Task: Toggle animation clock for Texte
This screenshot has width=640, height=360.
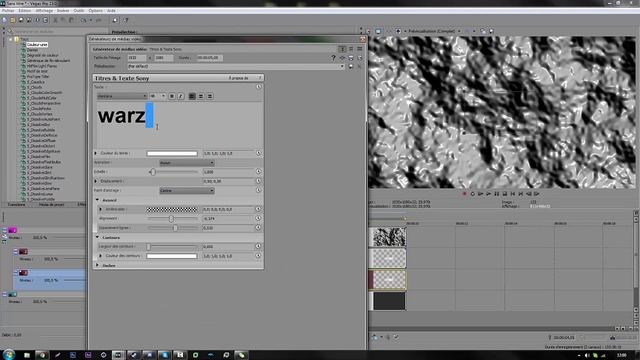Action: [259, 87]
